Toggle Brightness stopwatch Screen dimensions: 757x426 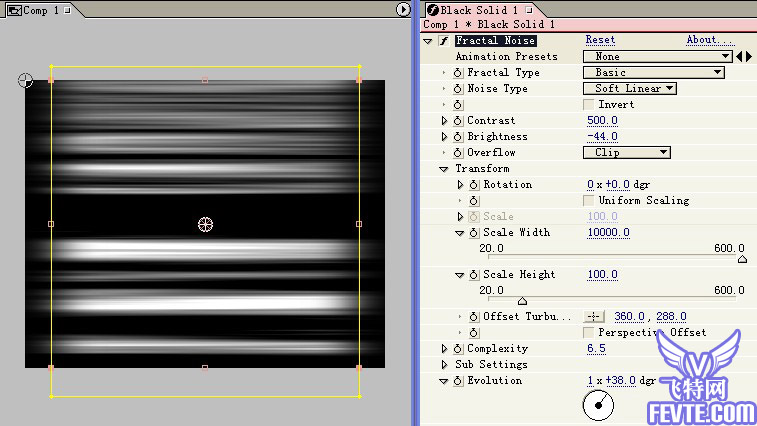coord(458,136)
